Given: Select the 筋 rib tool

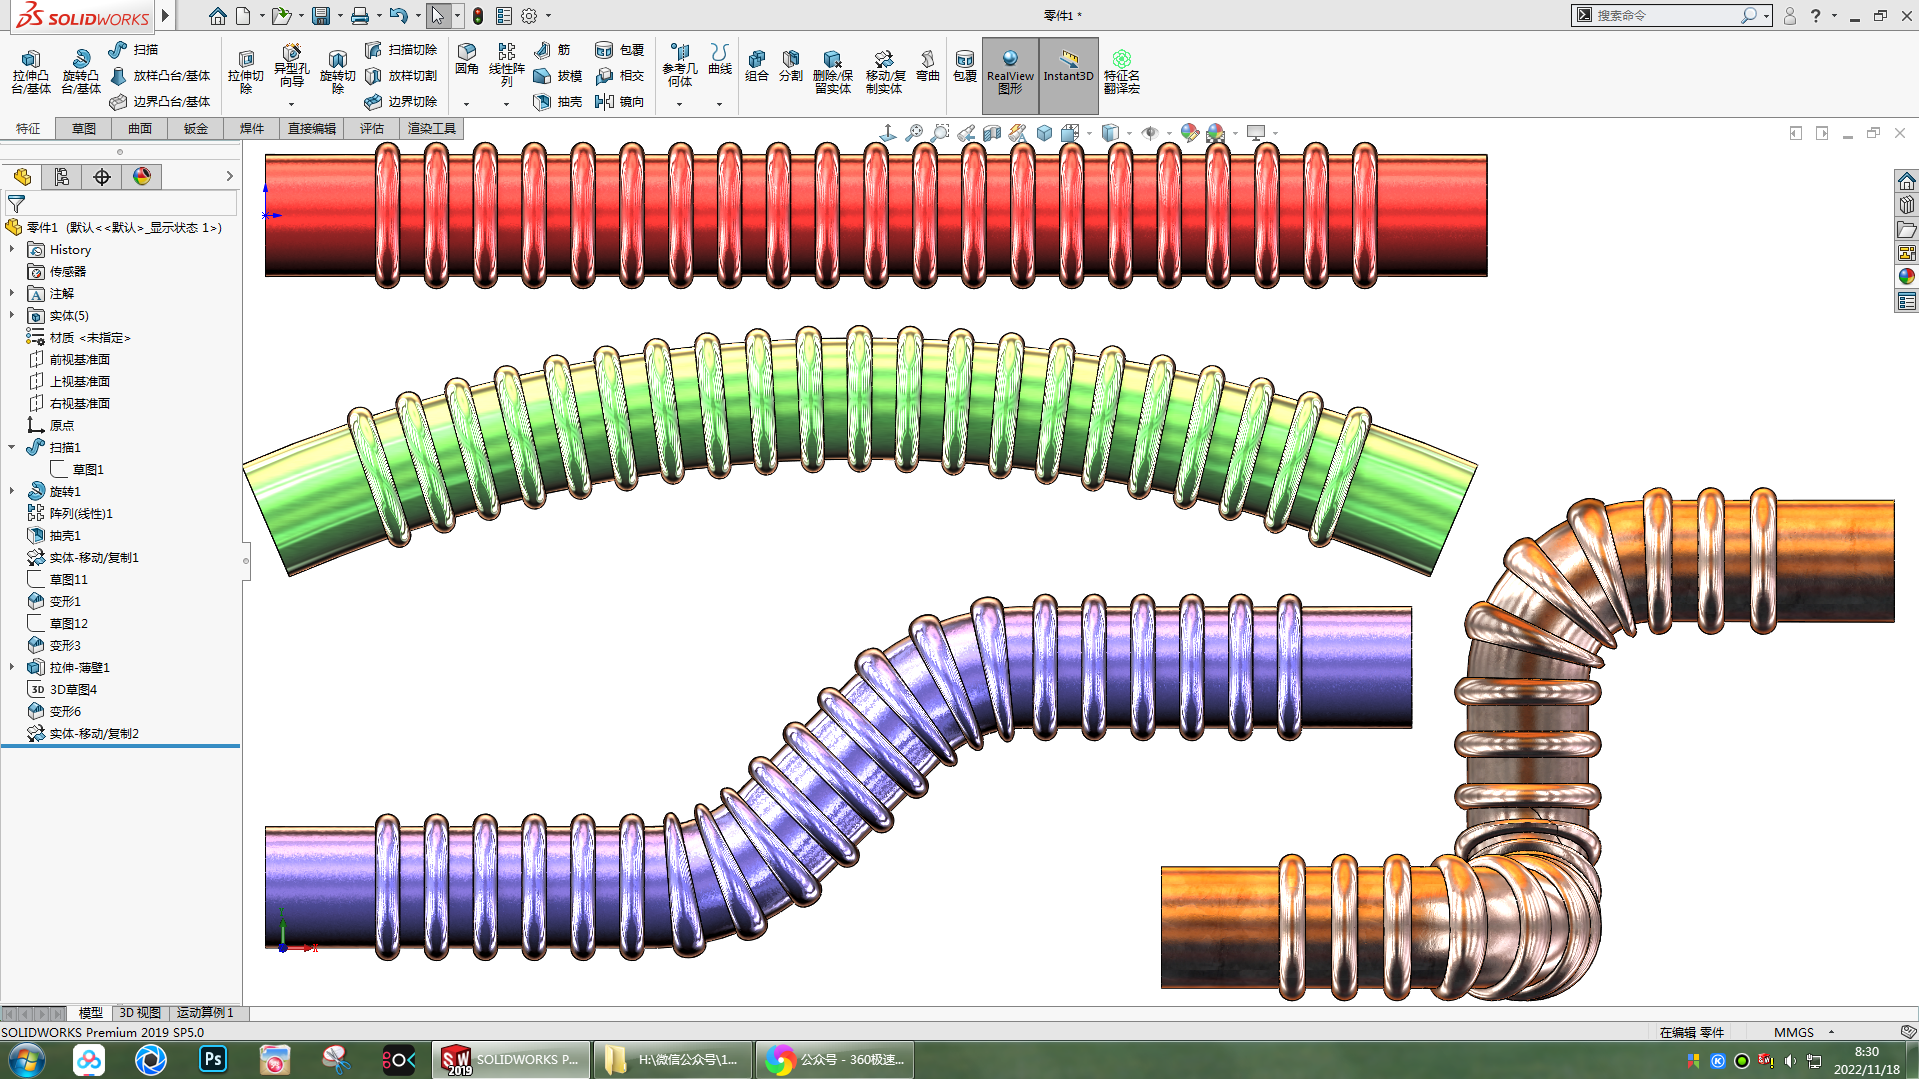Looking at the screenshot, I should (x=552, y=50).
